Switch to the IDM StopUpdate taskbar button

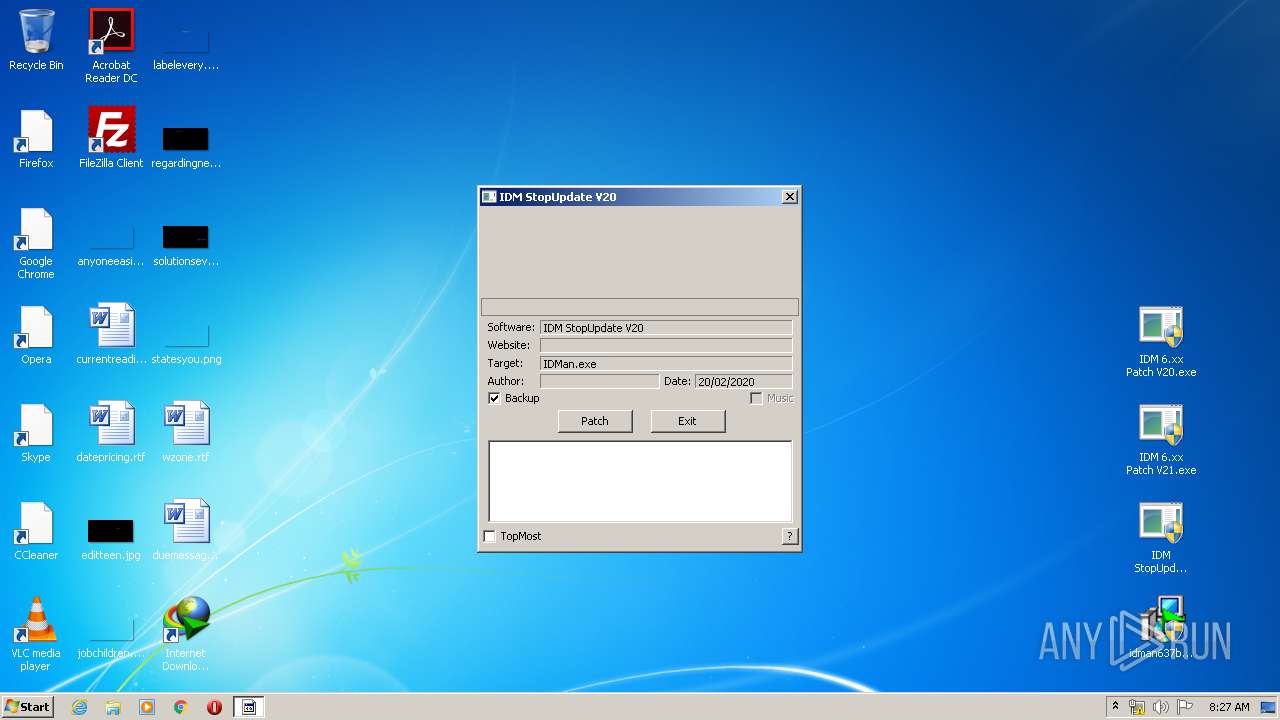tap(249, 707)
